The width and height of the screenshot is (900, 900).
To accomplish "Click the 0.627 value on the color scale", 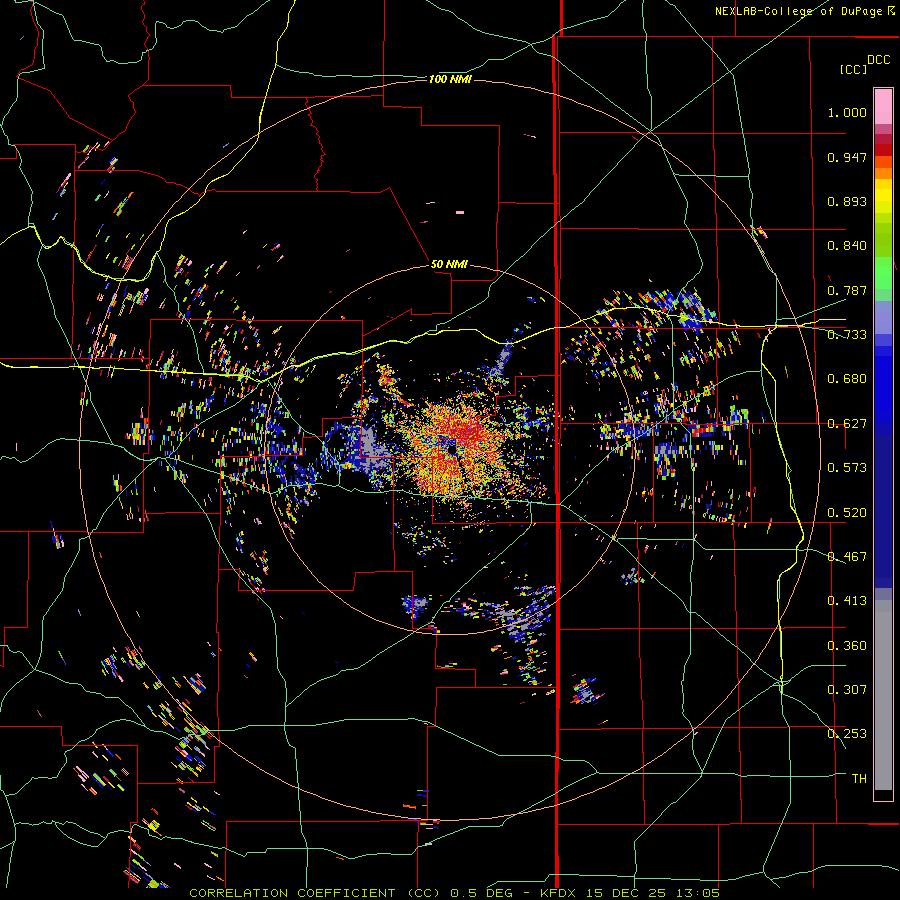I will pos(847,424).
